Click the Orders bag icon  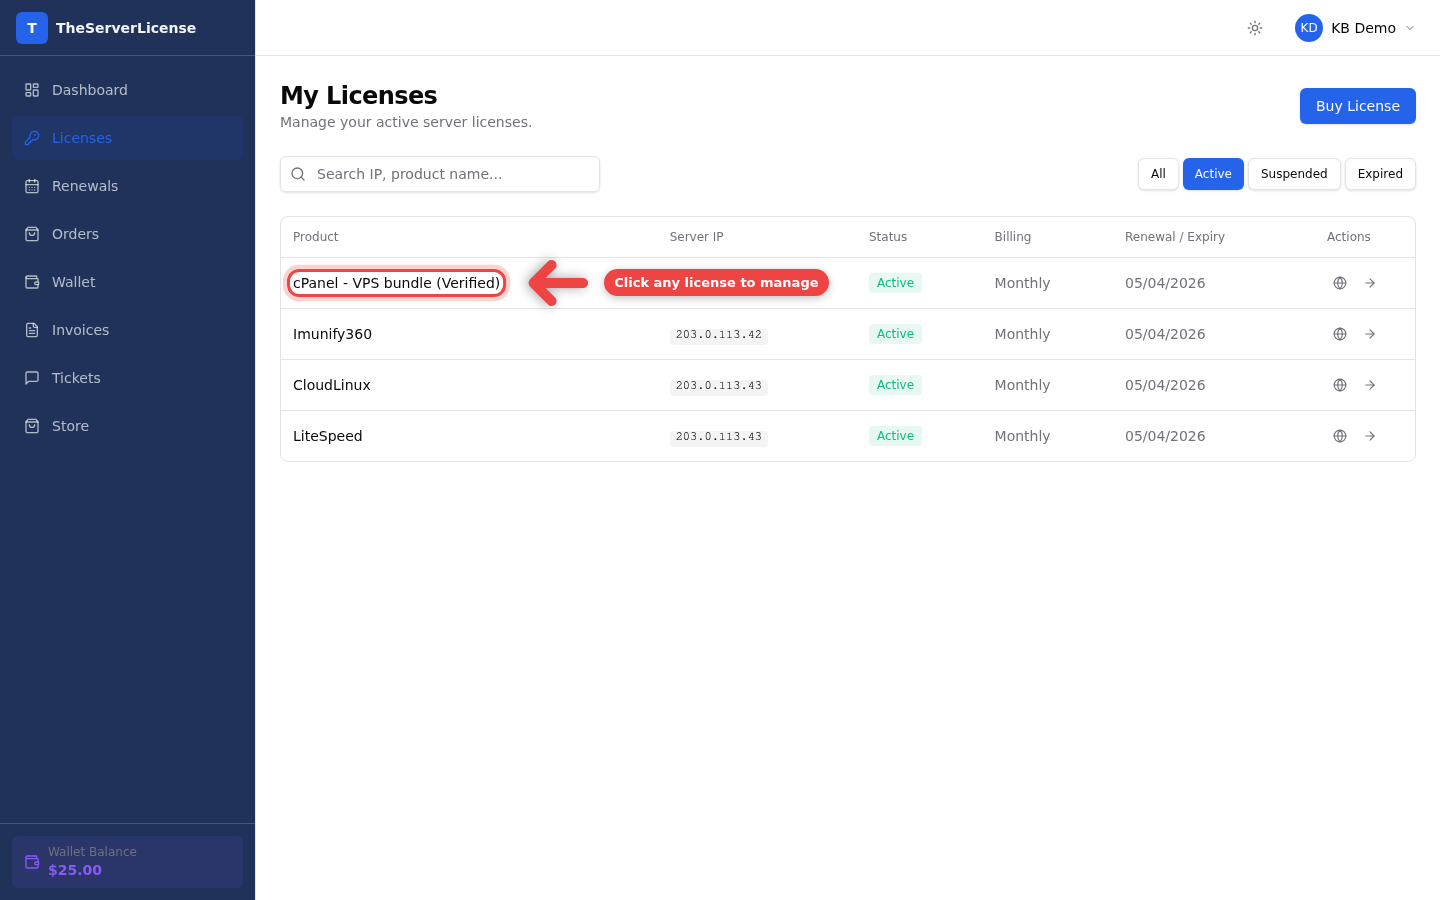(32, 234)
